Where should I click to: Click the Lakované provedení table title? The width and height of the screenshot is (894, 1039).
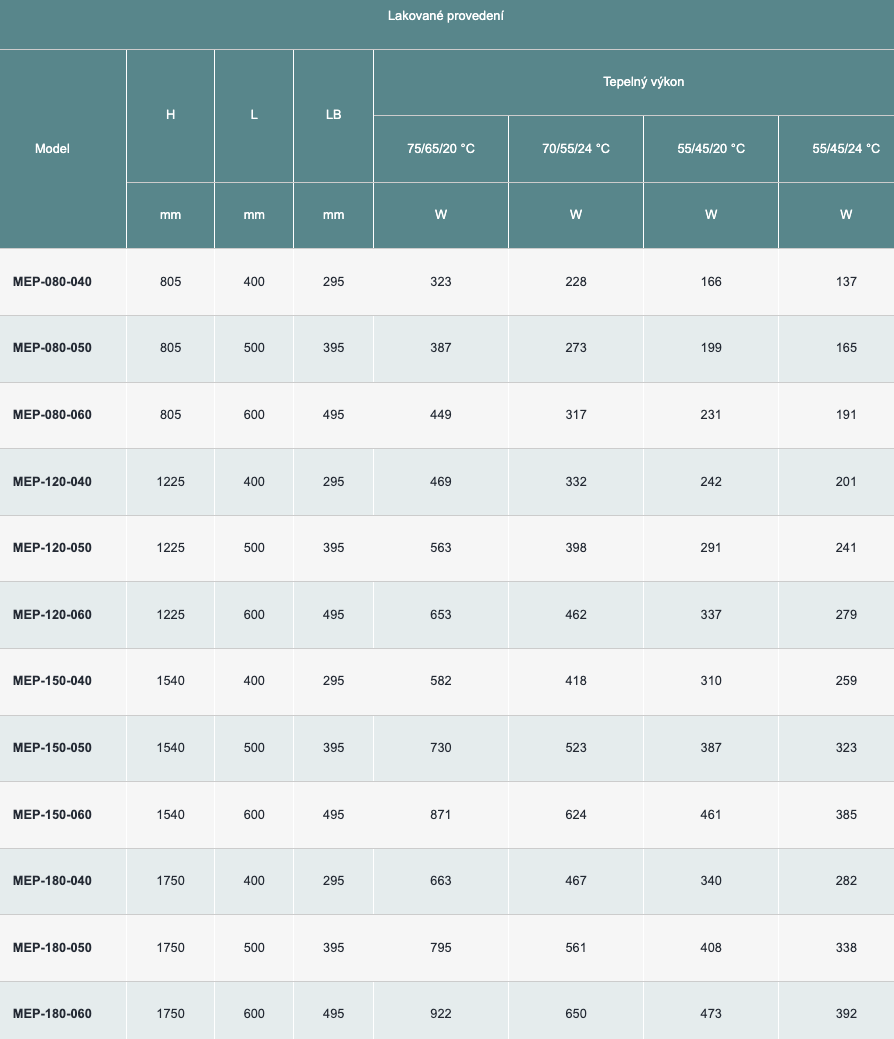click(445, 16)
